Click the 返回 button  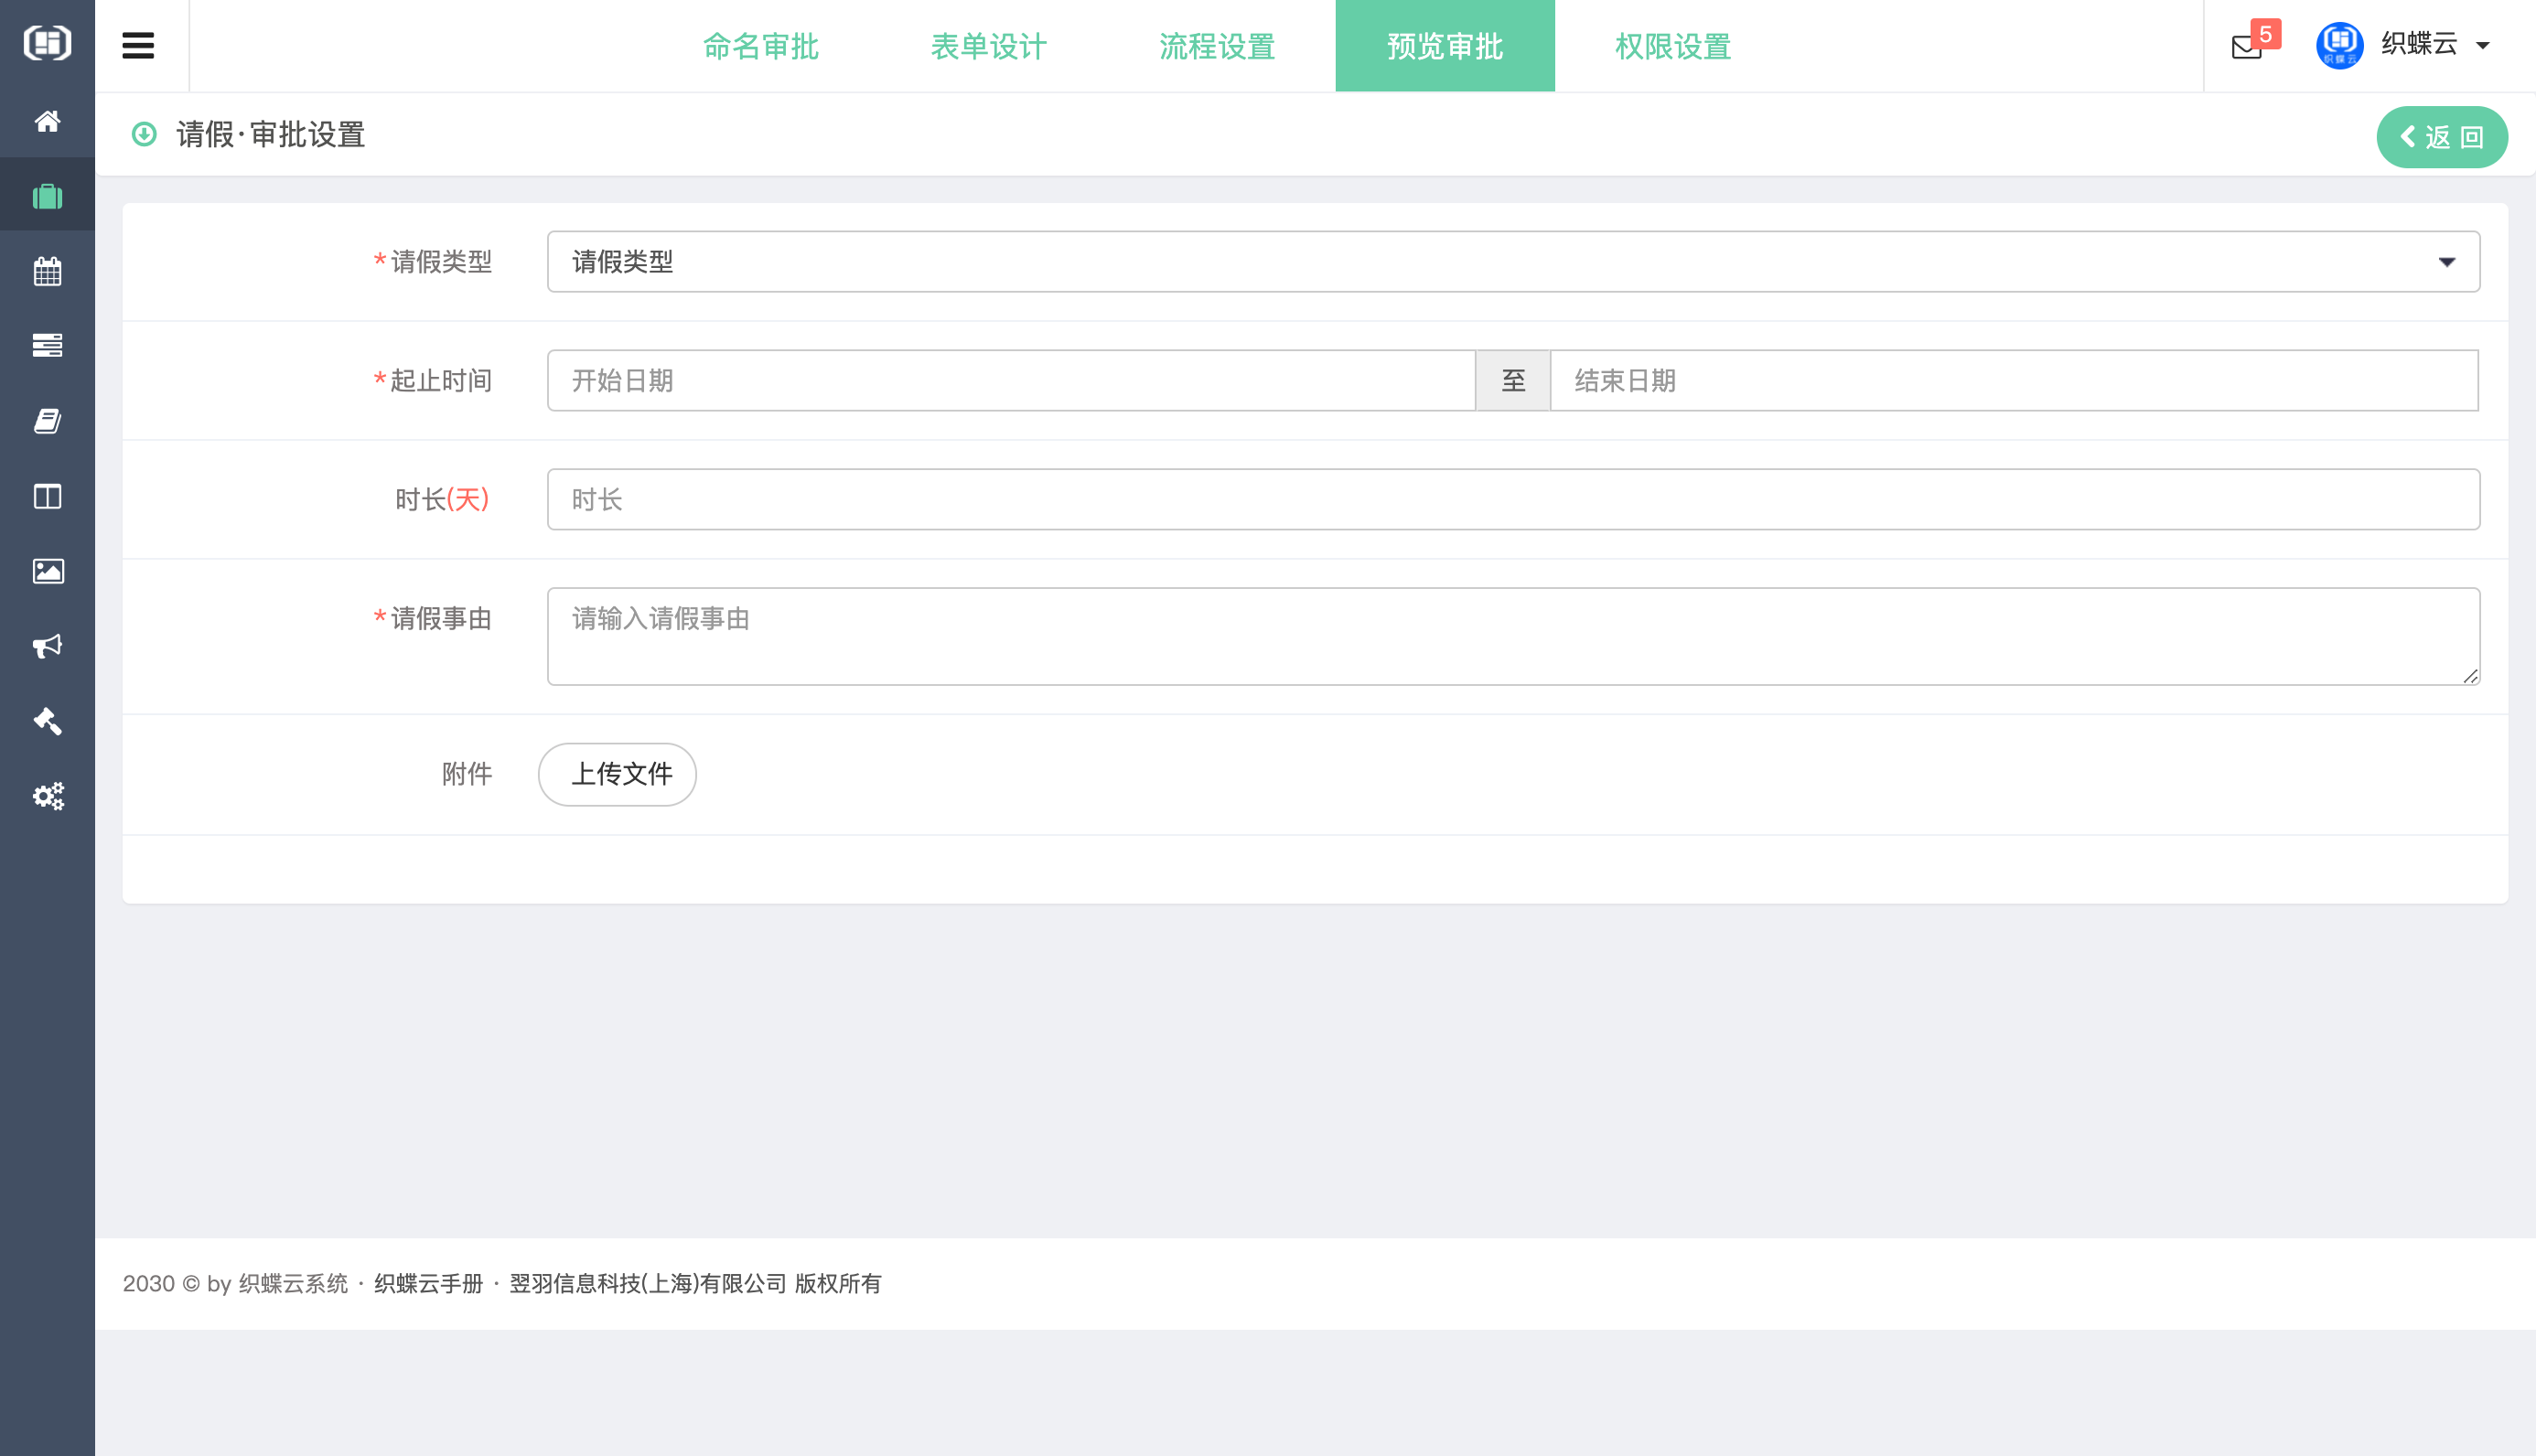point(2441,137)
